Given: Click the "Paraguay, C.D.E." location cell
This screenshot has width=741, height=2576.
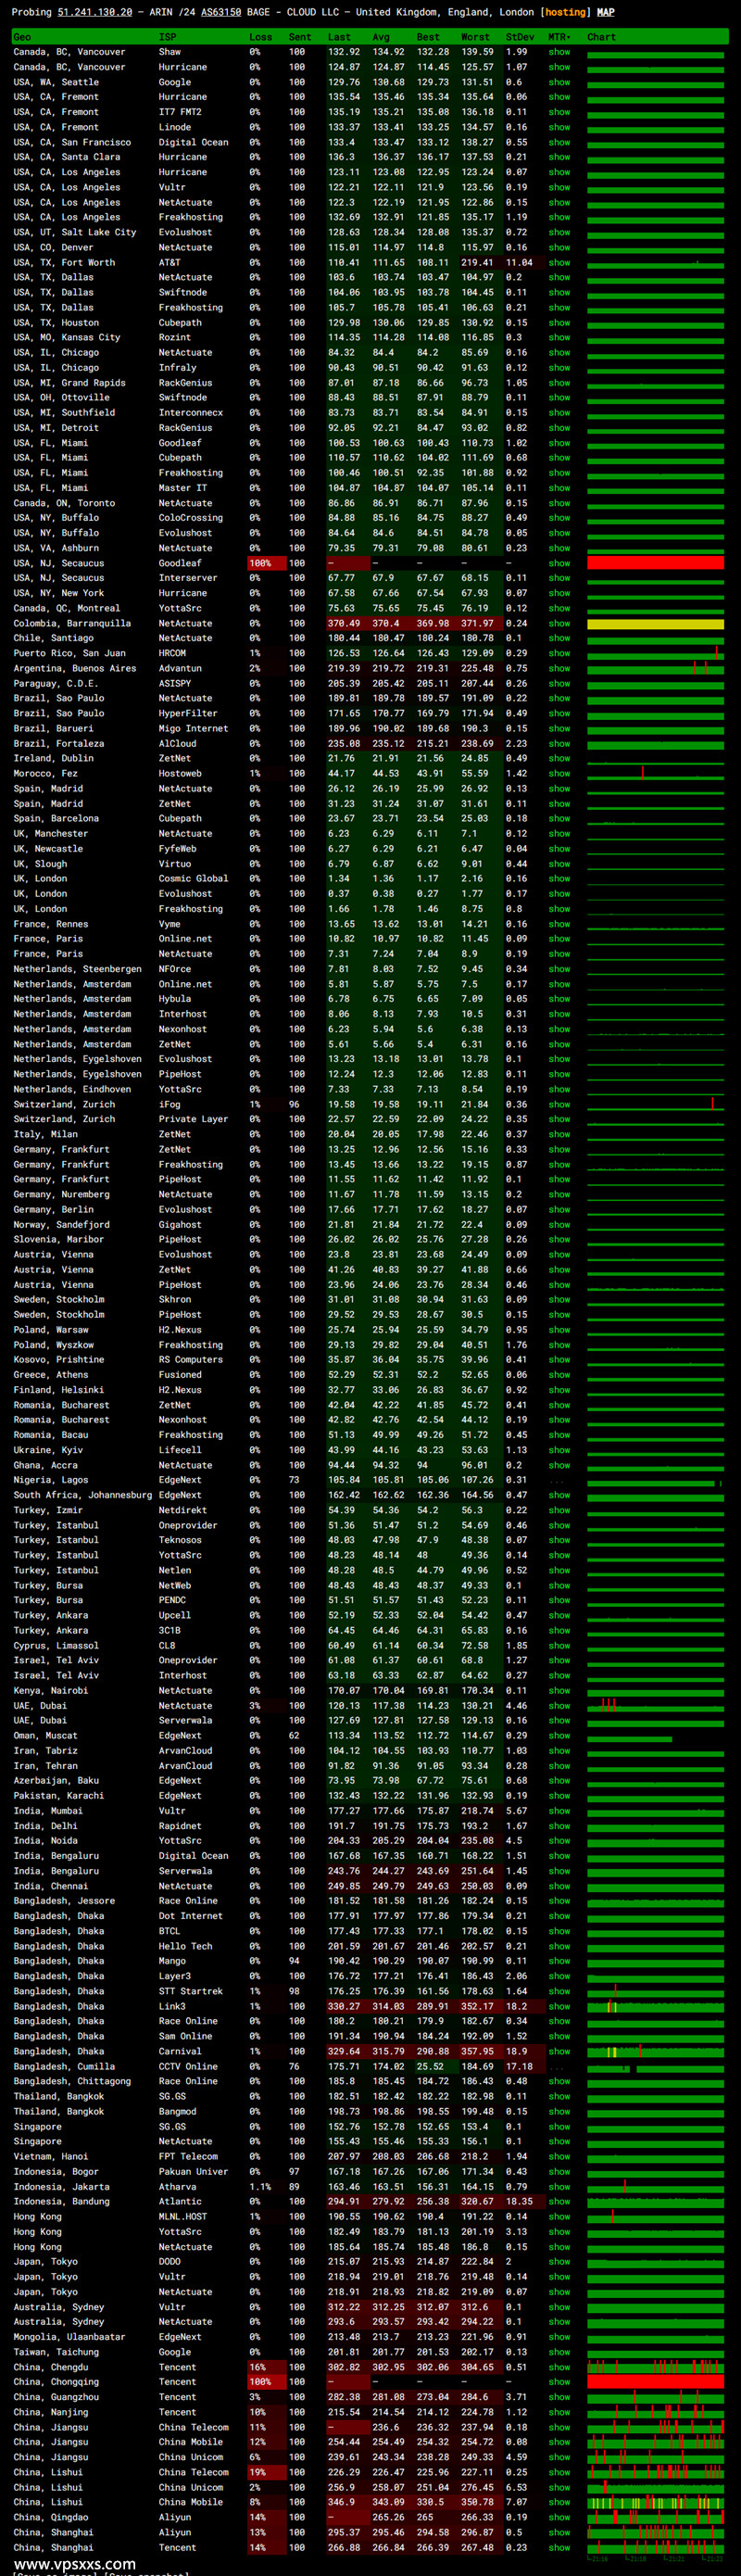Looking at the screenshot, I should tap(56, 683).
